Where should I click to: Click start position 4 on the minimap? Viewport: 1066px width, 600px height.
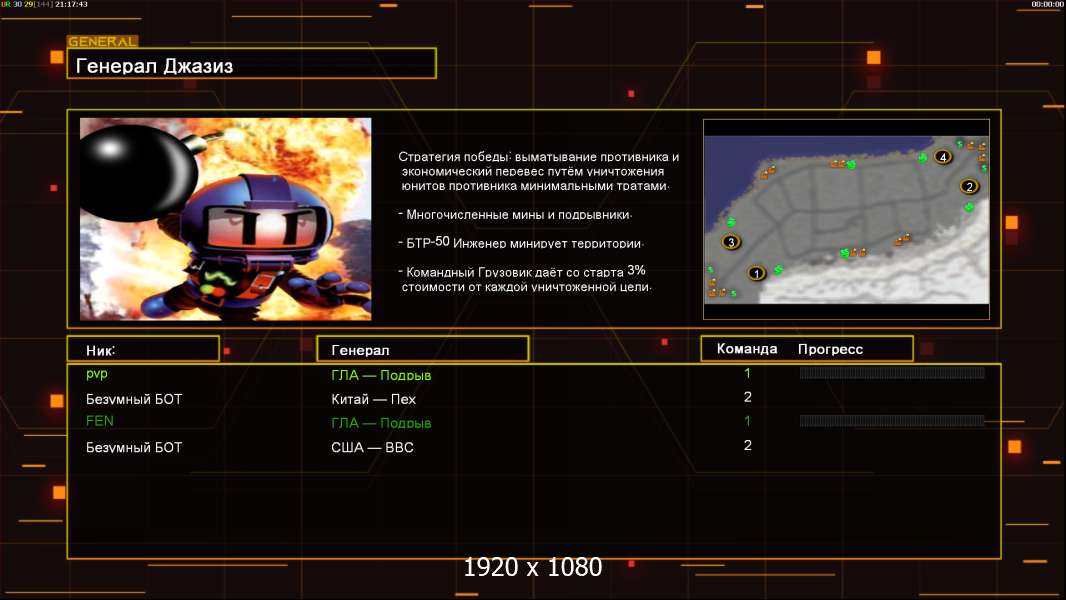[x=942, y=157]
